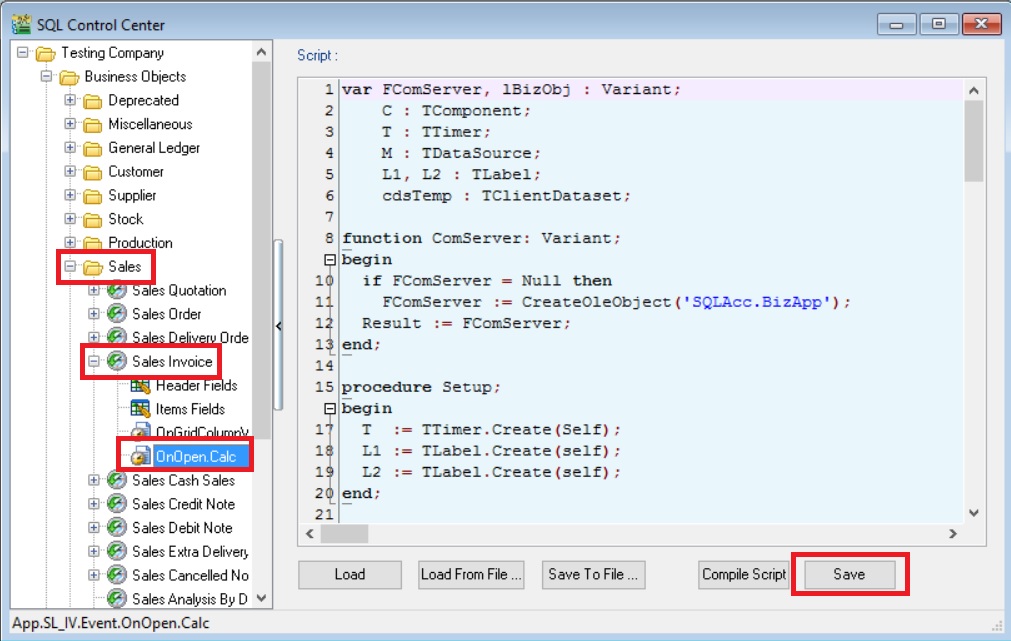The width and height of the screenshot is (1011, 641).
Task: Click the Items Fields table icon
Action: pos(140,409)
